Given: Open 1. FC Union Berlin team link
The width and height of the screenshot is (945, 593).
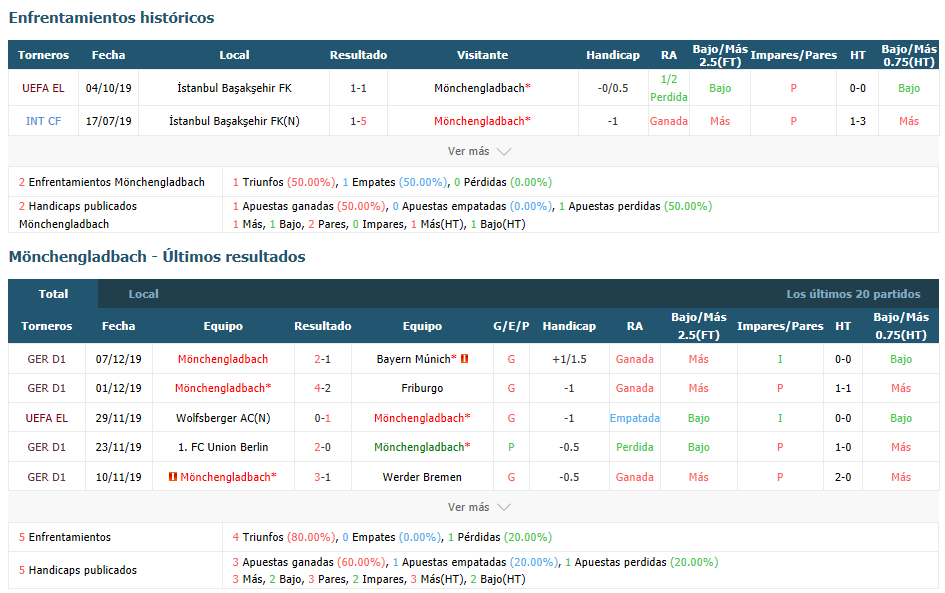Looking at the screenshot, I should point(223,447).
